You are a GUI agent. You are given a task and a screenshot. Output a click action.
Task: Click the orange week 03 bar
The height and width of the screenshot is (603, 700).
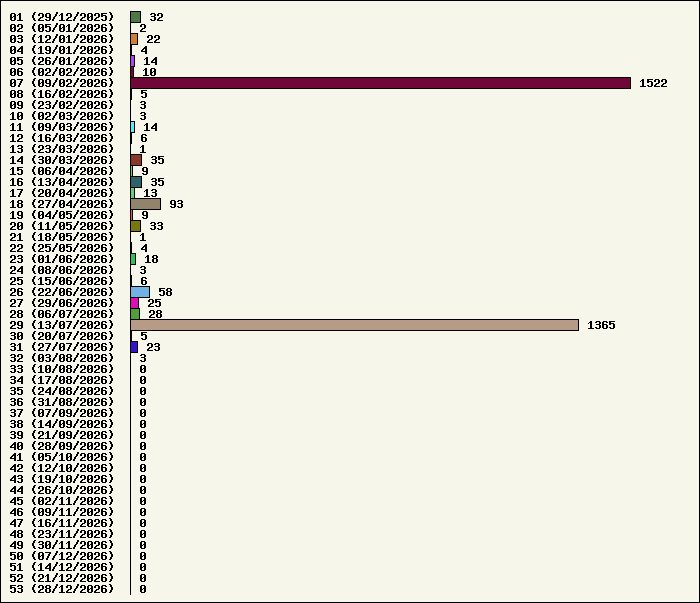point(134,39)
